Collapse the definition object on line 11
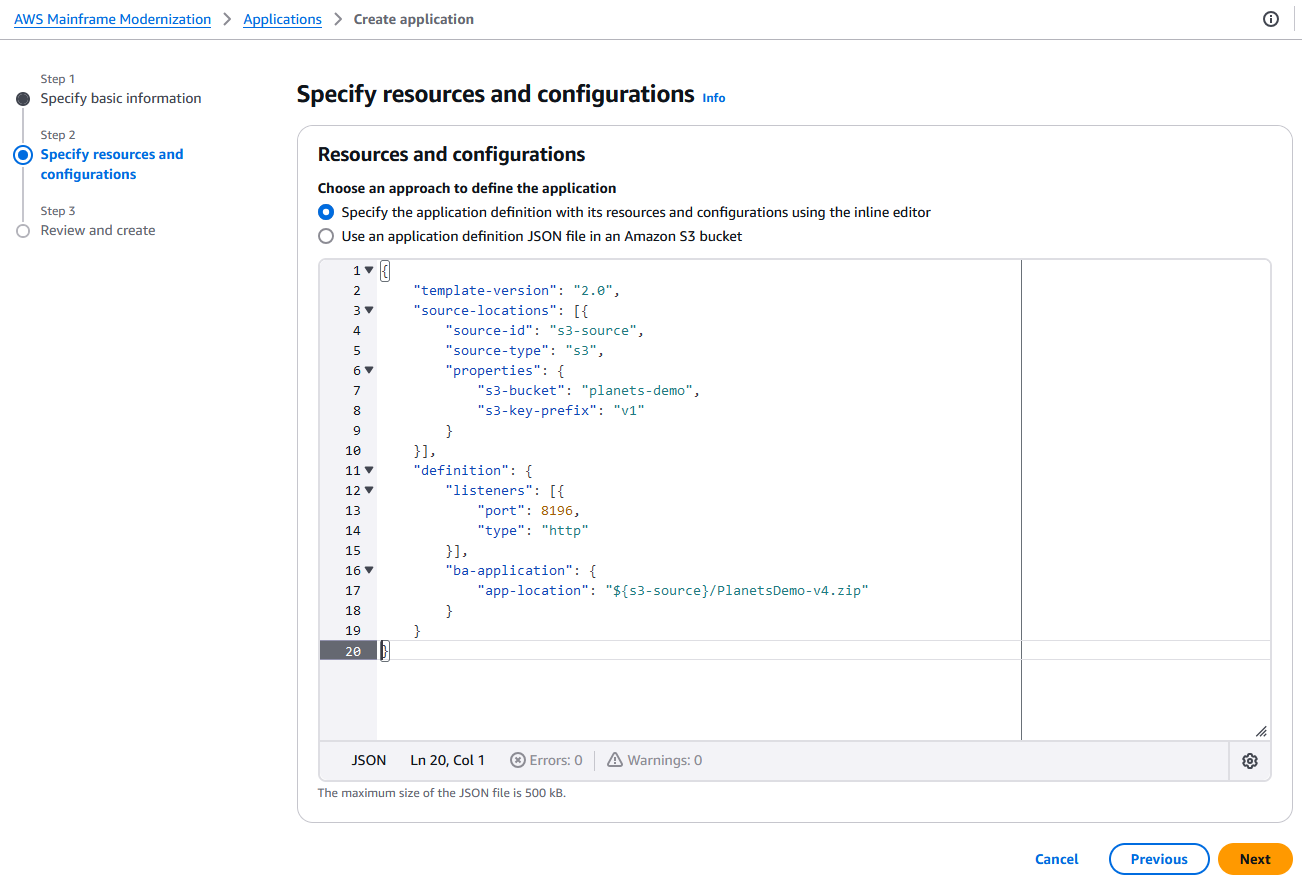Image resolution: width=1302 pixels, height=879 pixels. click(369, 470)
